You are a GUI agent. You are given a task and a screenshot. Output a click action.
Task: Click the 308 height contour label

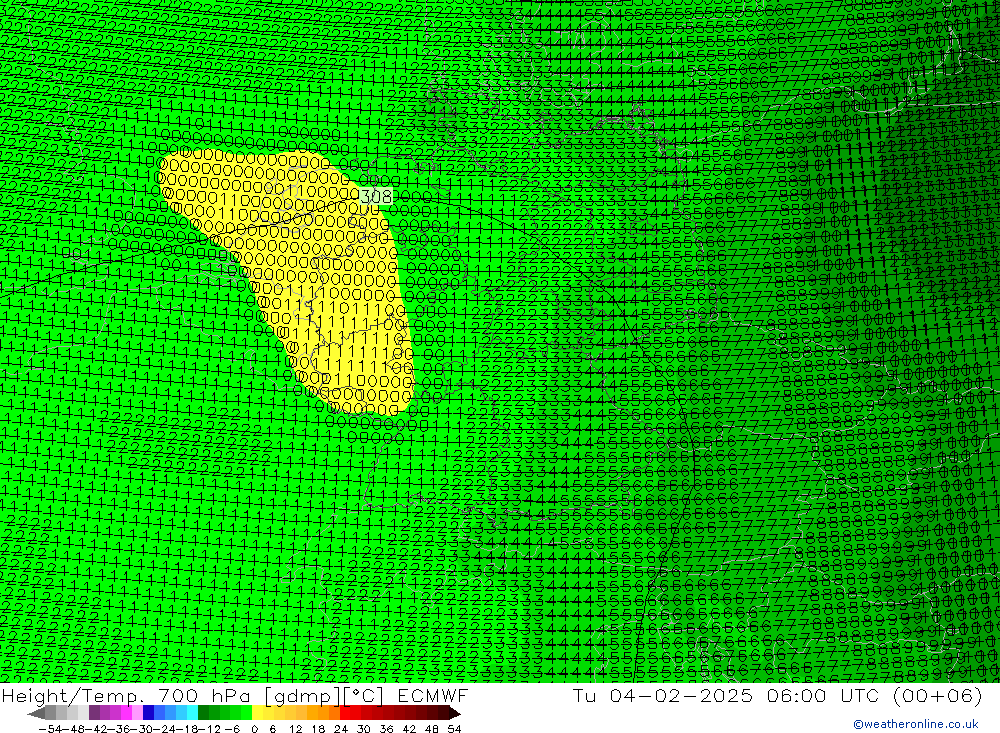pos(376,196)
